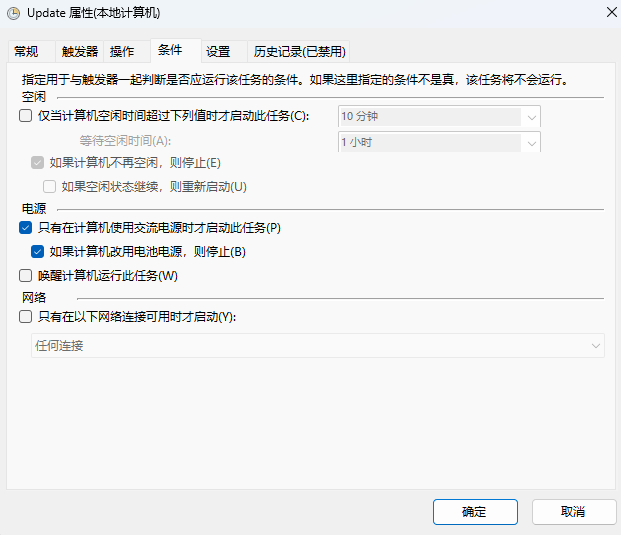Click the 确定 button
Image resolution: width=621 pixels, height=535 pixels.
[x=475, y=512]
